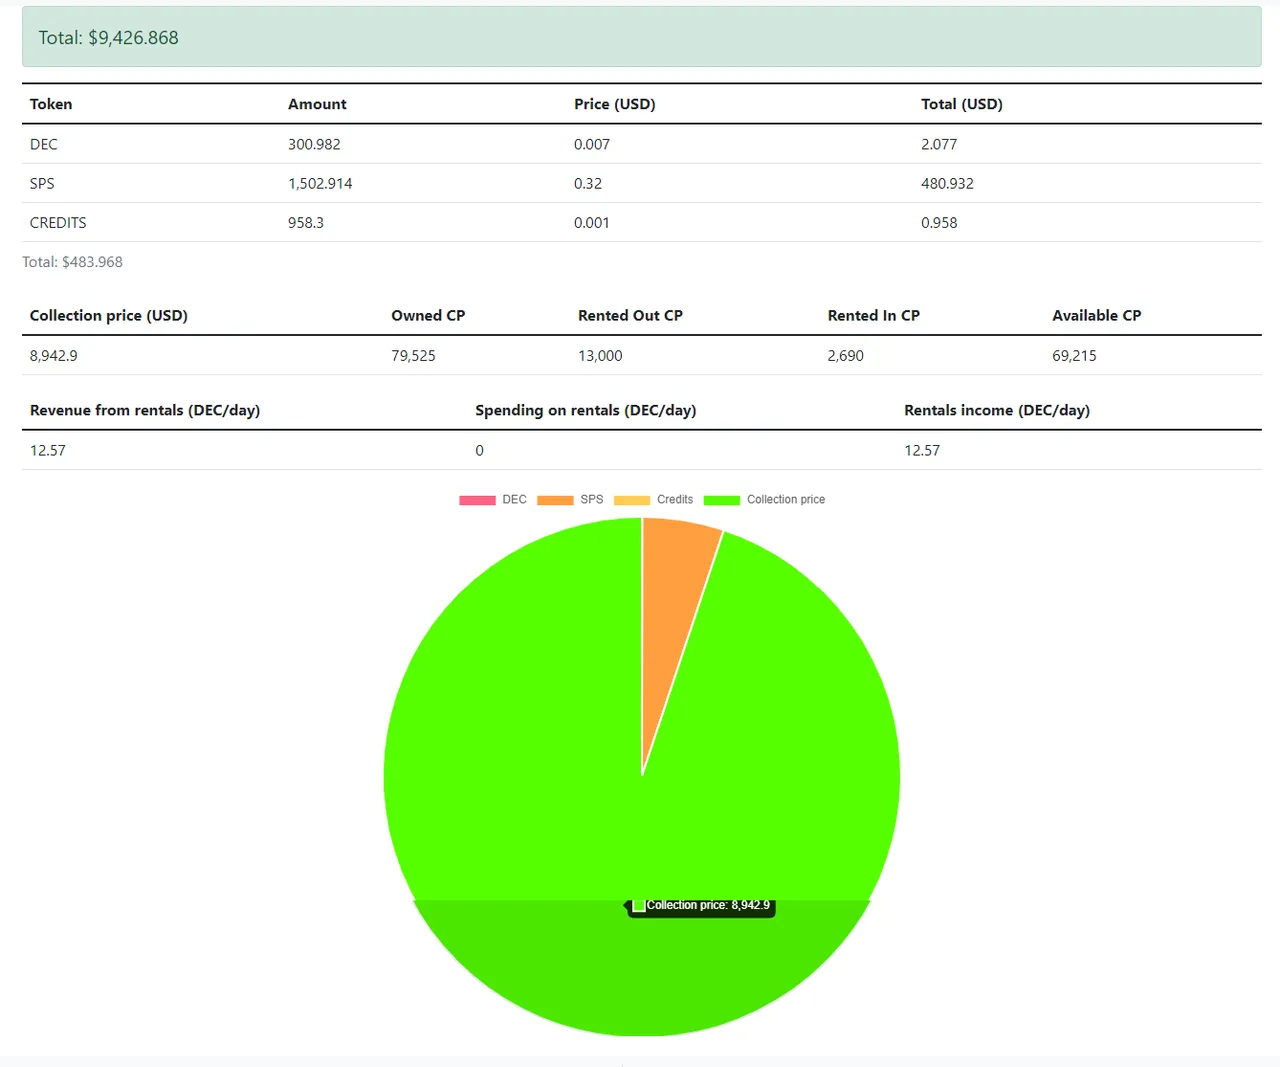
Task: Click the Owned CP header
Action: (428, 315)
